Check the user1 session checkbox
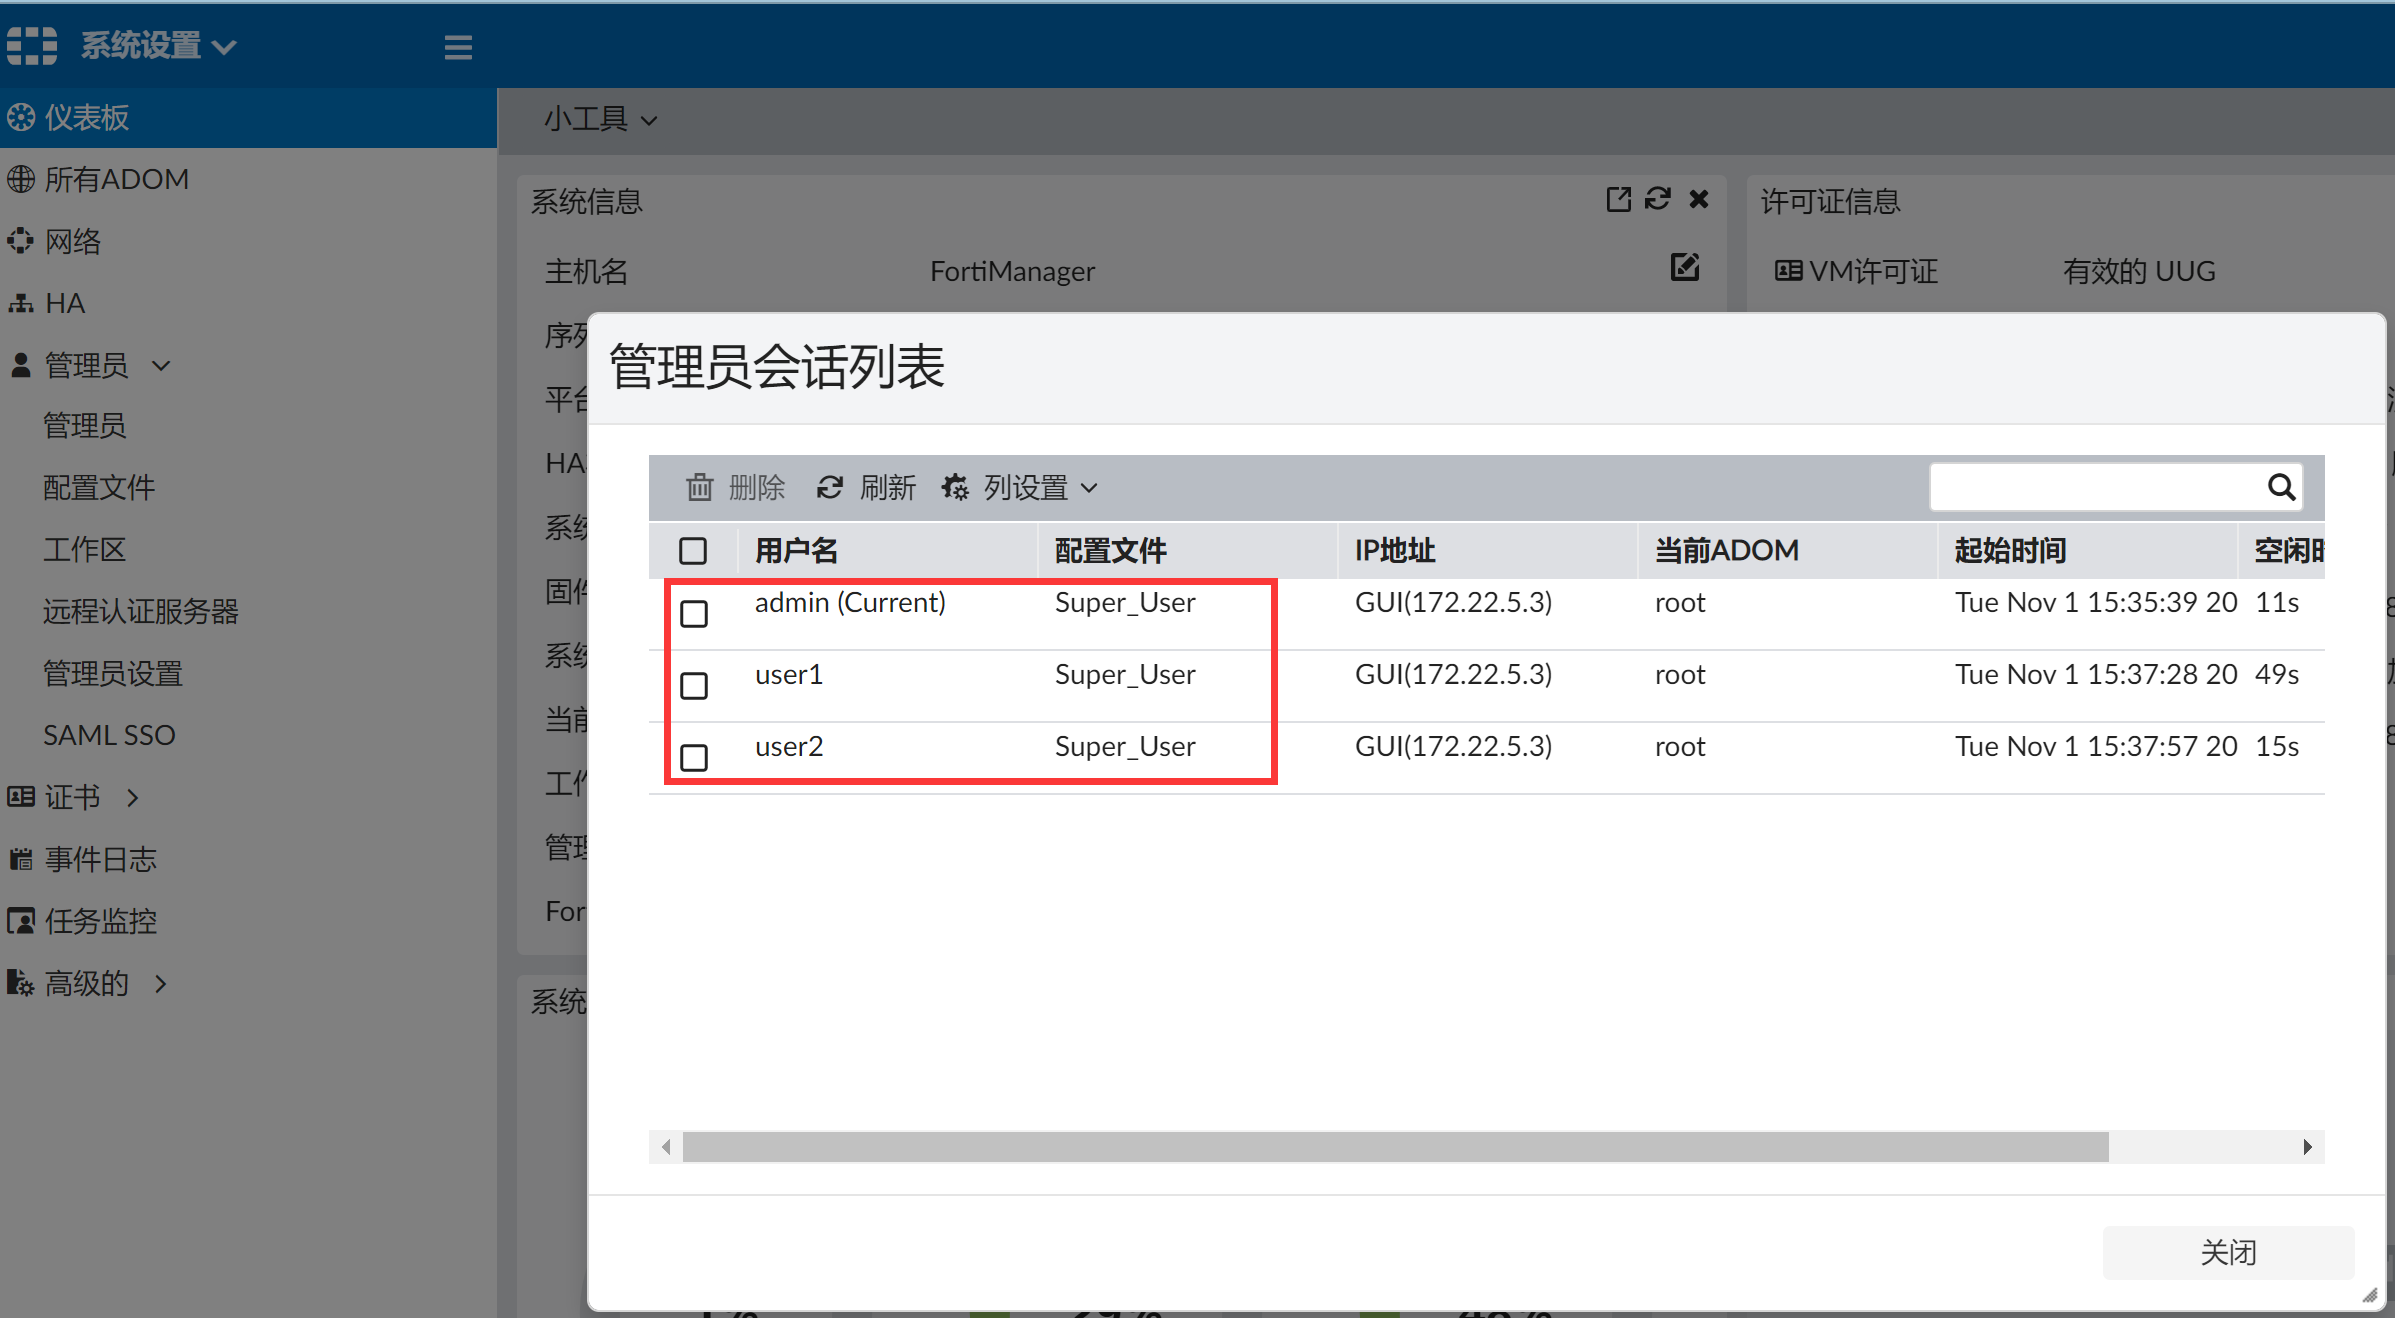This screenshot has height=1318, width=2395. [x=694, y=685]
